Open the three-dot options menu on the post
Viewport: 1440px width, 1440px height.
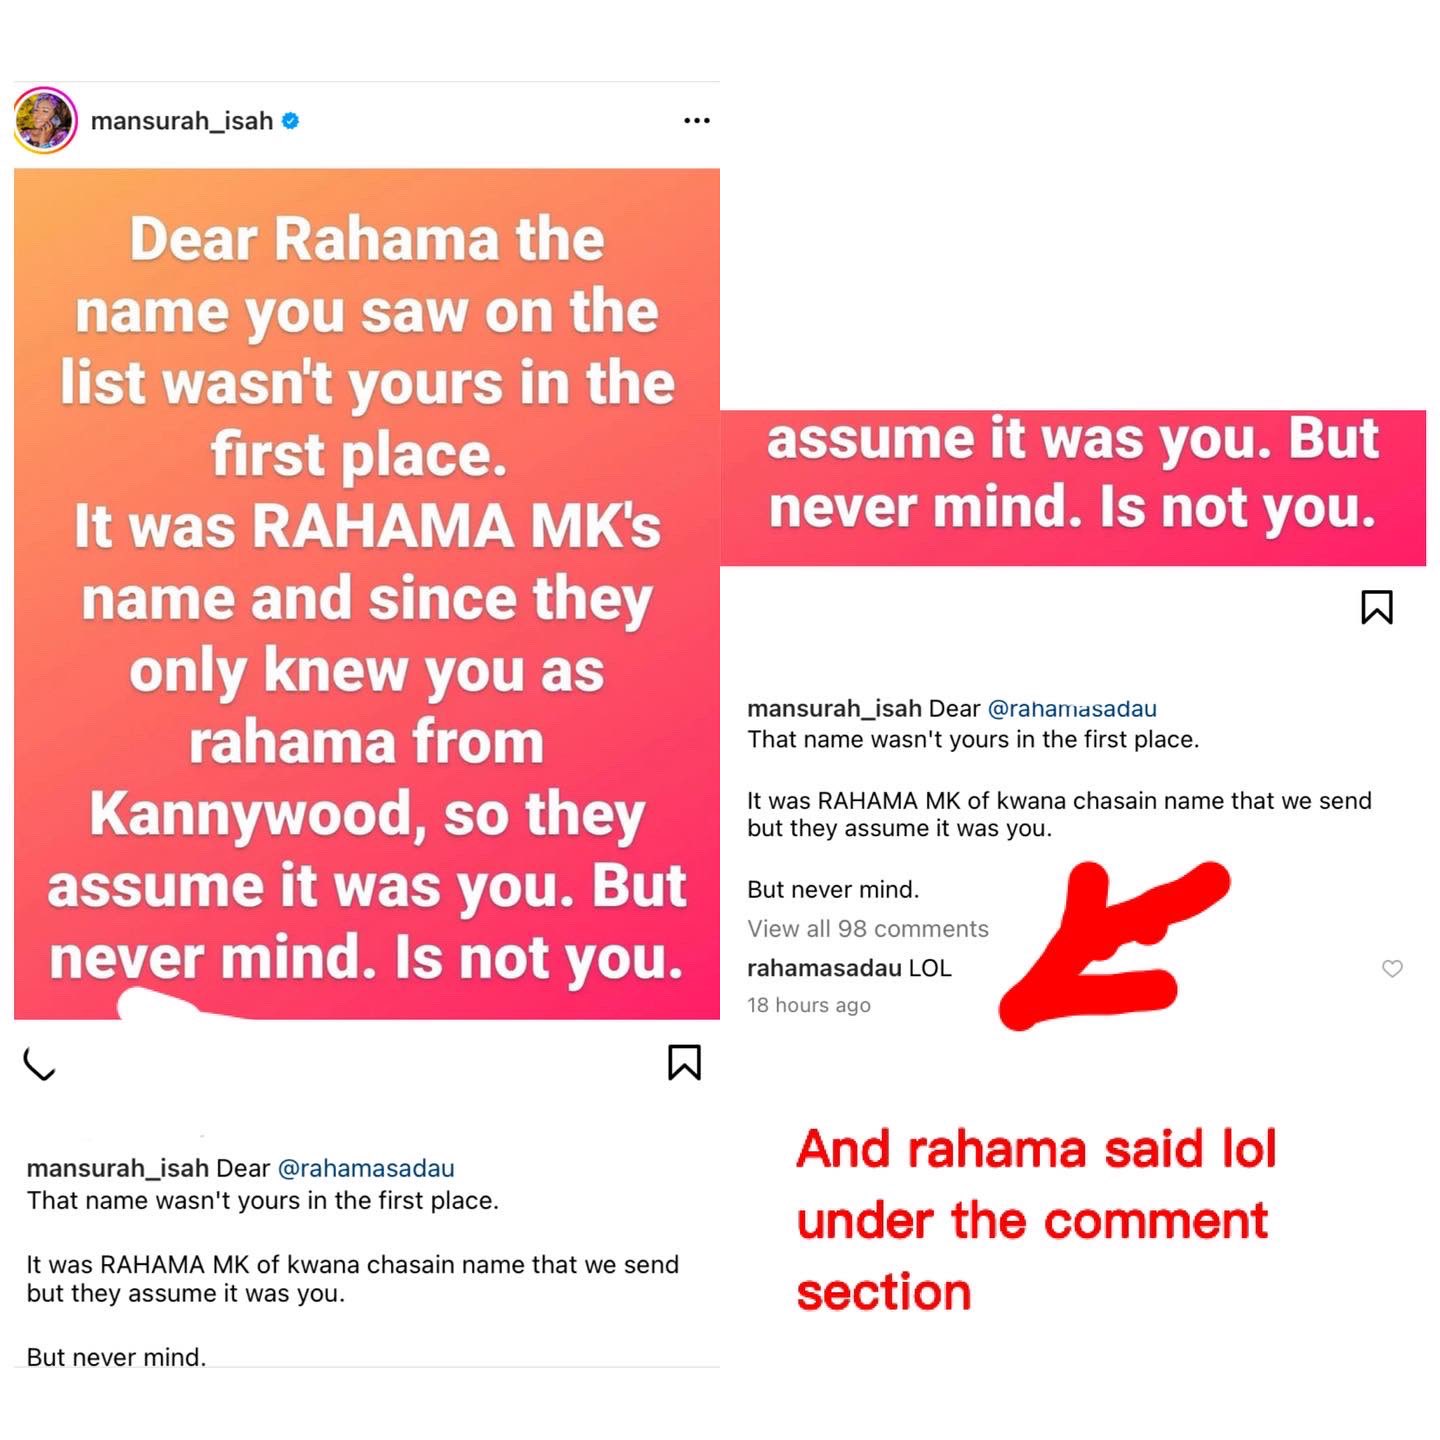(x=697, y=120)
